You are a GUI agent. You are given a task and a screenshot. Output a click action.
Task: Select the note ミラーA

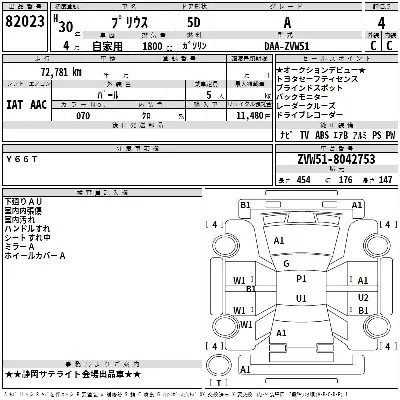(19, 247)
